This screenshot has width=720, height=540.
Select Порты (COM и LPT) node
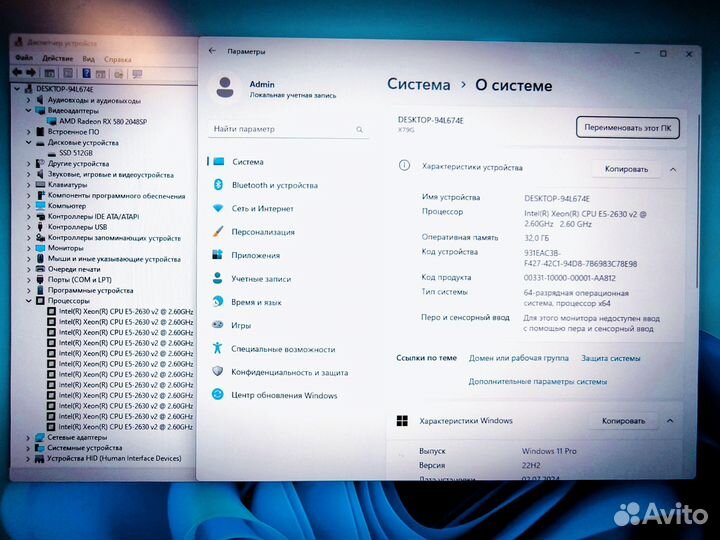(79, 280)
